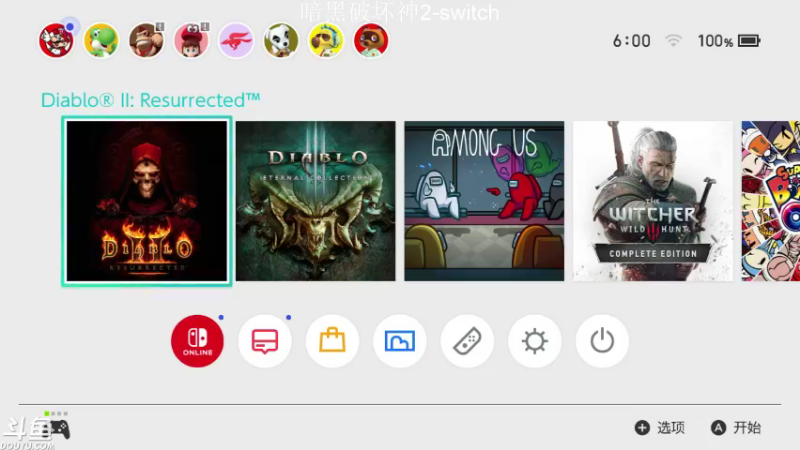Click the Diablo II: Resurrected title text
This screenshot has height=450, width=800.
point(151,100)
